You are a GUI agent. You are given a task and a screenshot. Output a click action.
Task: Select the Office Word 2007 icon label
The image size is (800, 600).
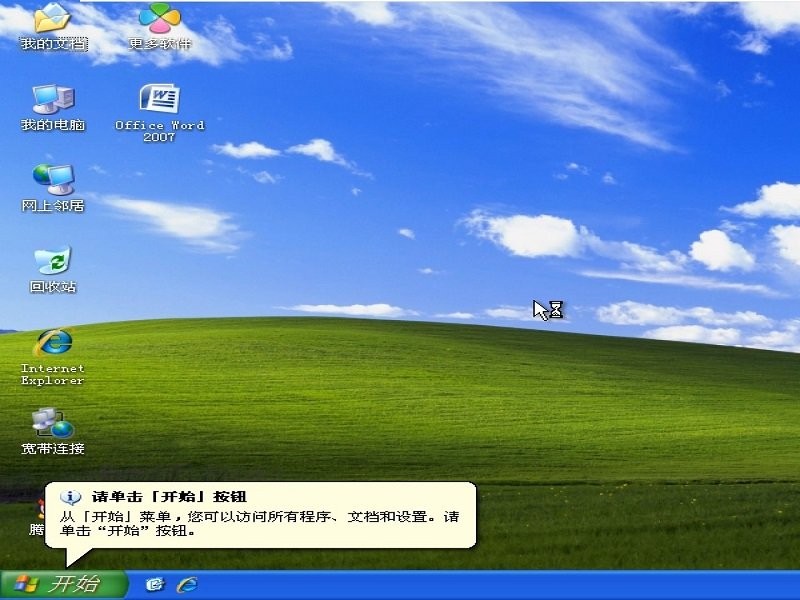tap(160, 130)
